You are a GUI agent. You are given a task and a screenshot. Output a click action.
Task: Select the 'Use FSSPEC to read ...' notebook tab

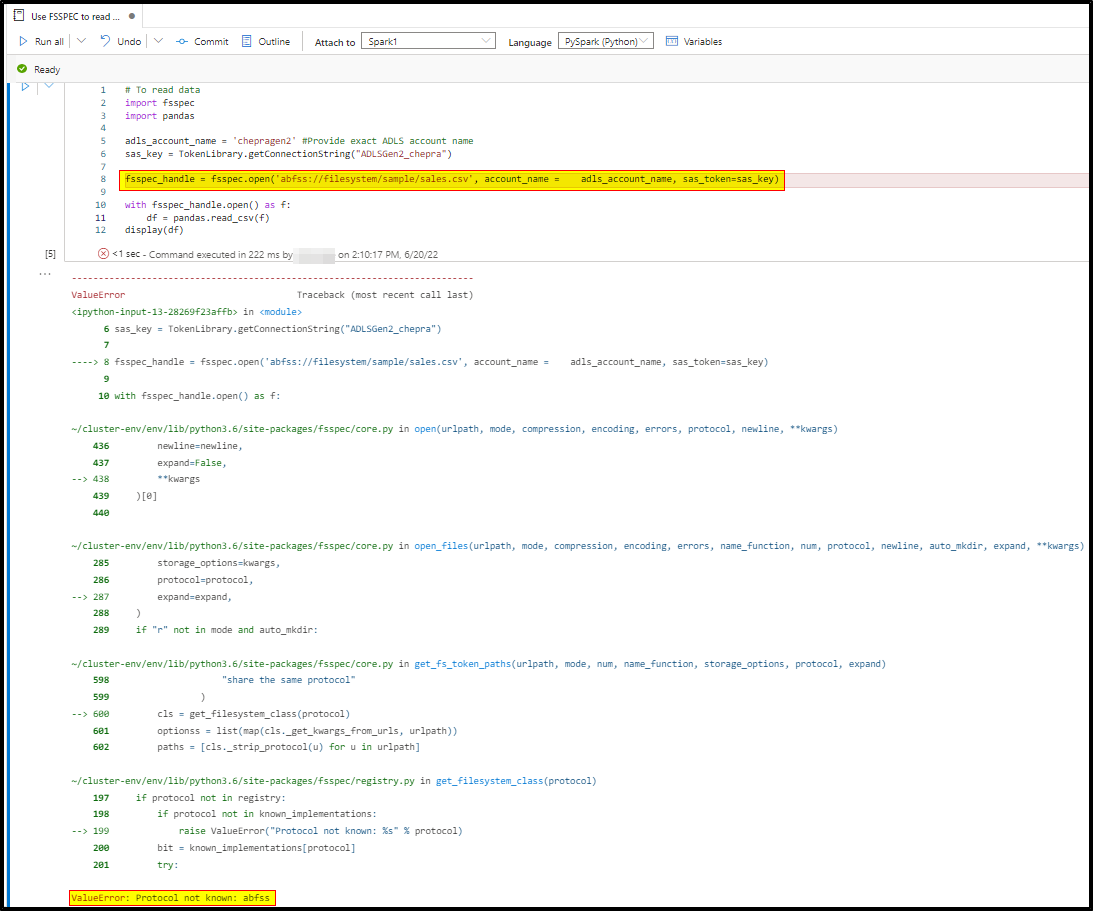[x=75, y=16]
